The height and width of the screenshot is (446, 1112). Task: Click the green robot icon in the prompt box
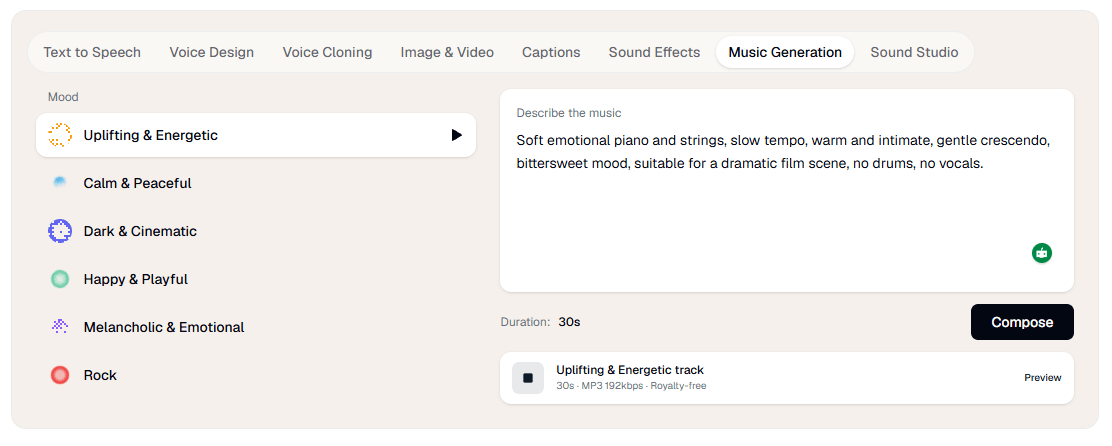[x=1042, y=252]
